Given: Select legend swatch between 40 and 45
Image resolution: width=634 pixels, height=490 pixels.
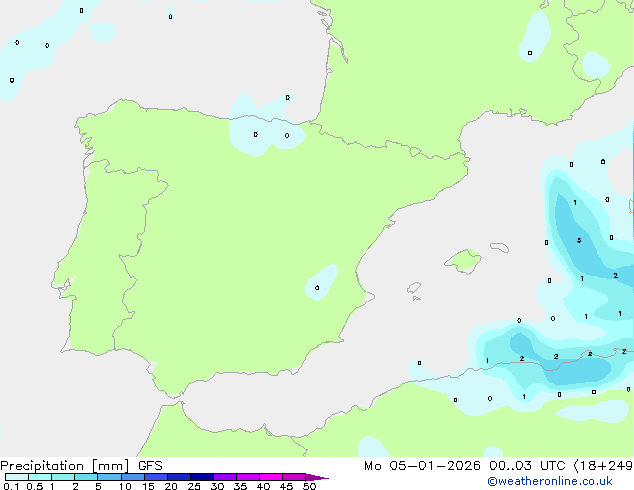Looking at the screenshot, I should pyautogui.click(x=271, y=477).
